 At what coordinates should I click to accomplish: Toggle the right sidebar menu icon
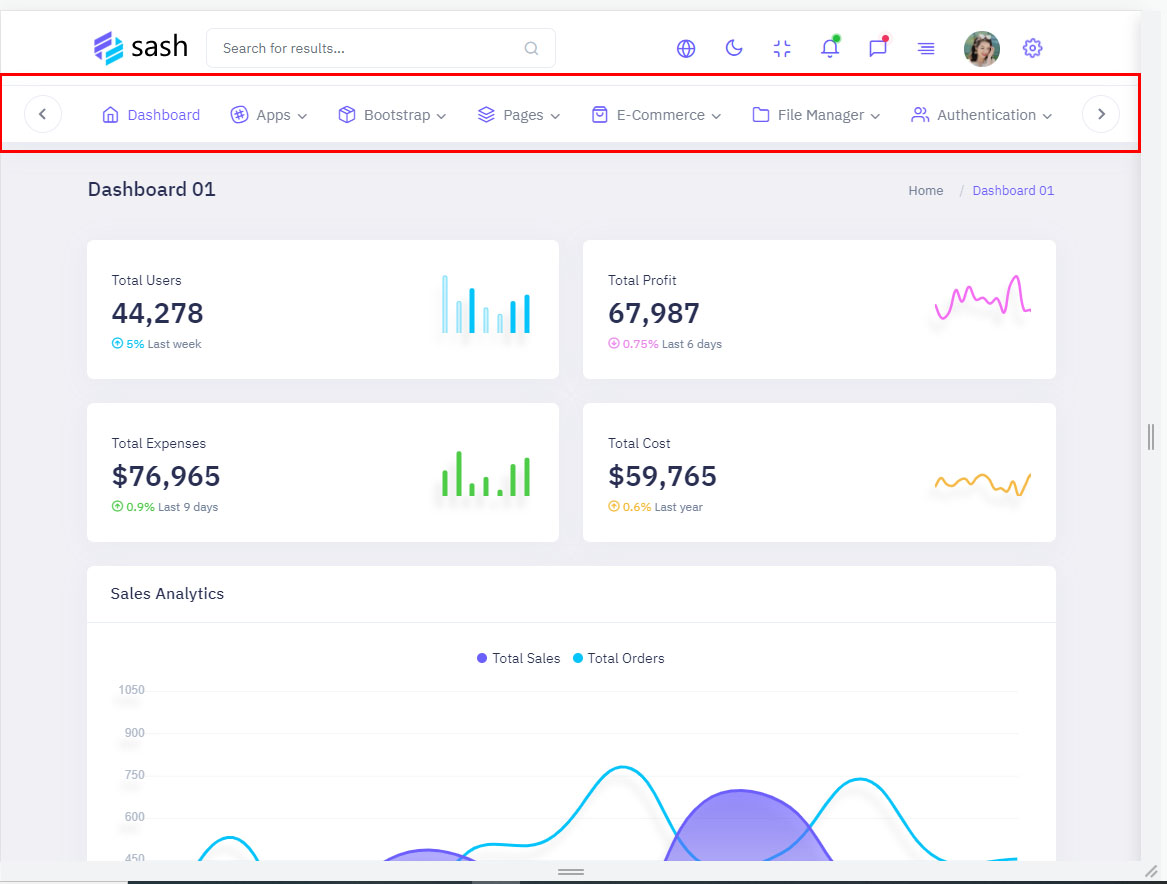[926, 48]
